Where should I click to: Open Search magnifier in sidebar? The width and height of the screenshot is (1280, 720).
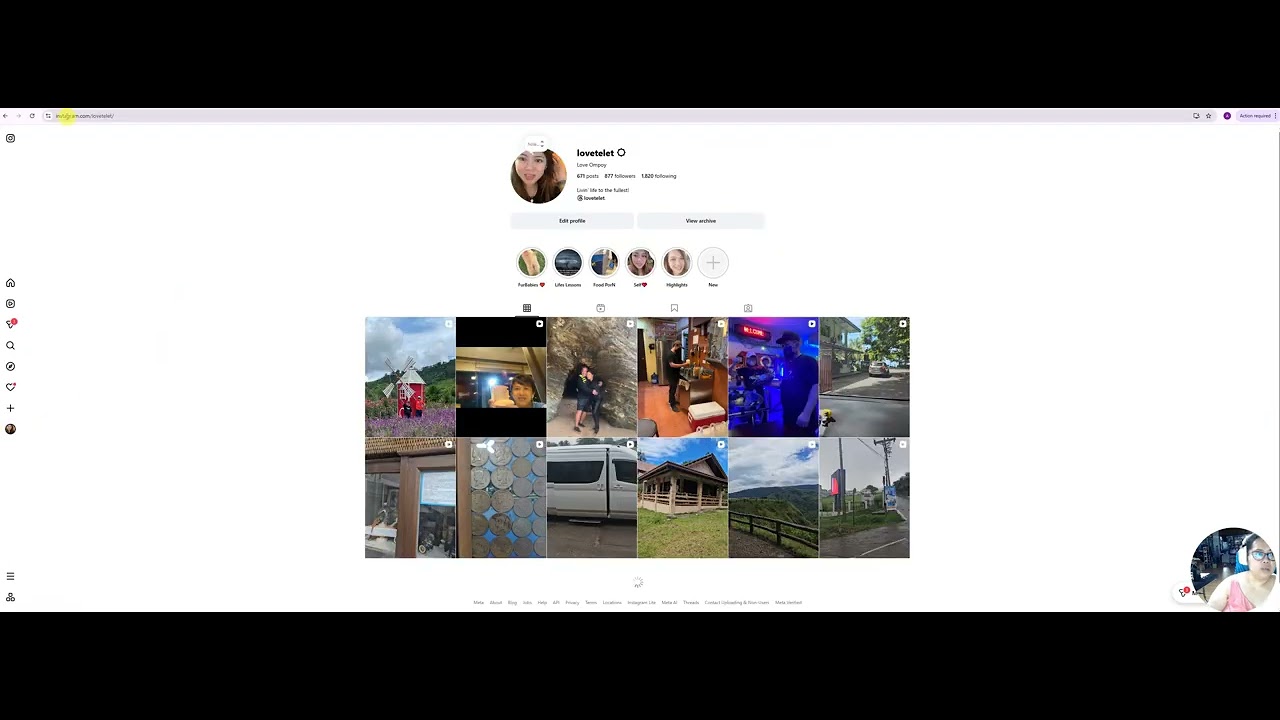pyautogui.click(x=10, y=345)
